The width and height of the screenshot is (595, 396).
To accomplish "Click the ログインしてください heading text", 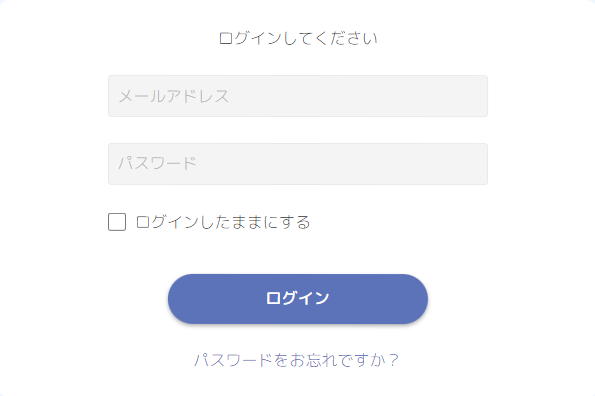I will pyautogui.click(x=298, y=38).
